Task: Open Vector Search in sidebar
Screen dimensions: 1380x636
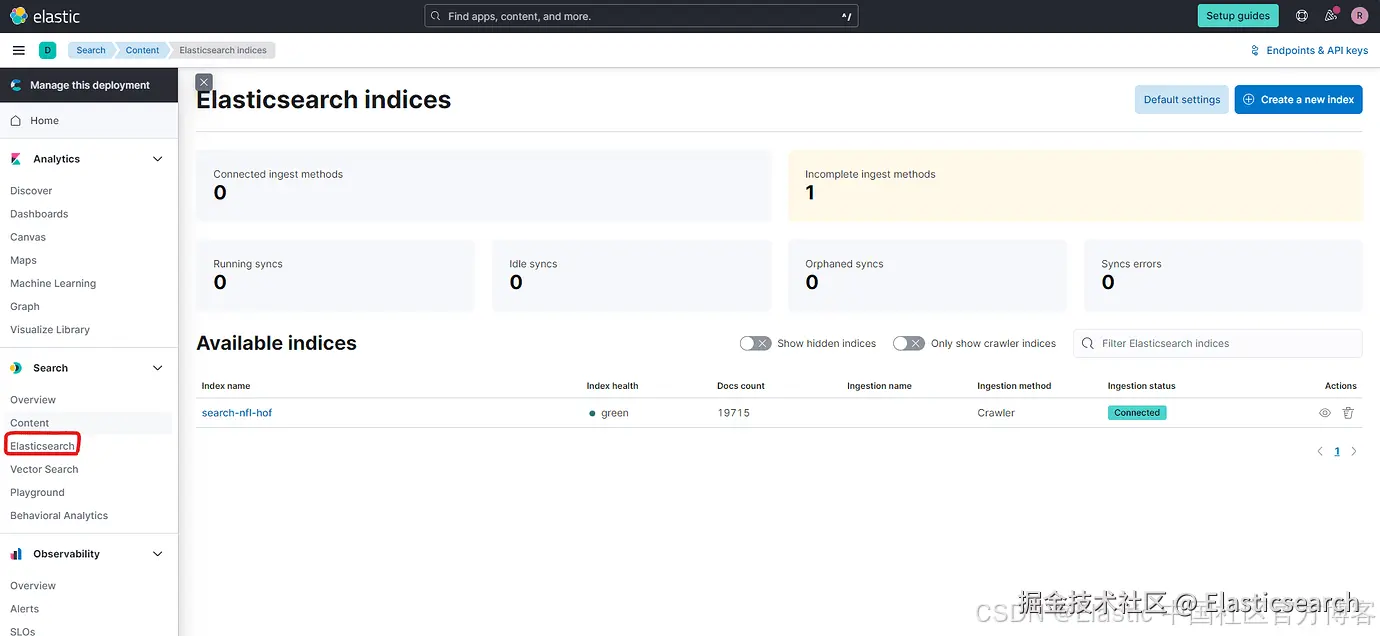Action: click(x=44, y=469)
